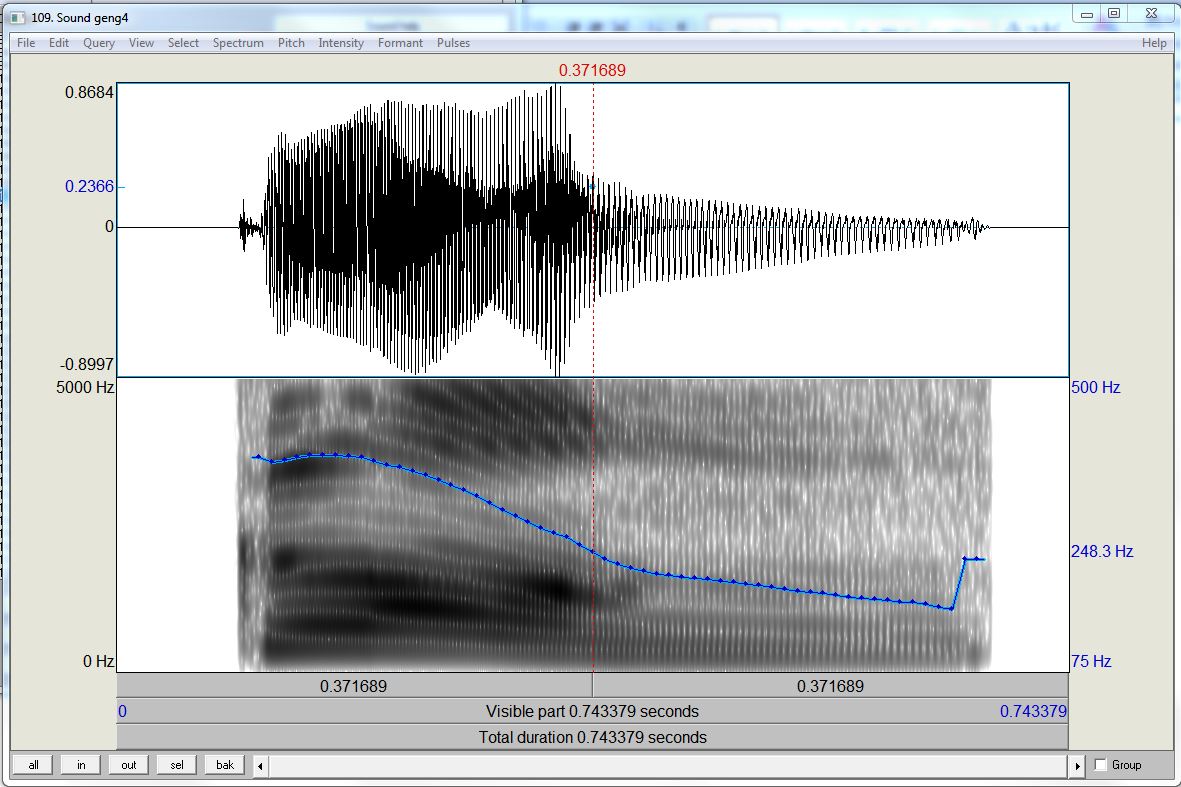Click the 'in' zoom button
Screen dimensions: 1181x787
[x=81, y=765]
